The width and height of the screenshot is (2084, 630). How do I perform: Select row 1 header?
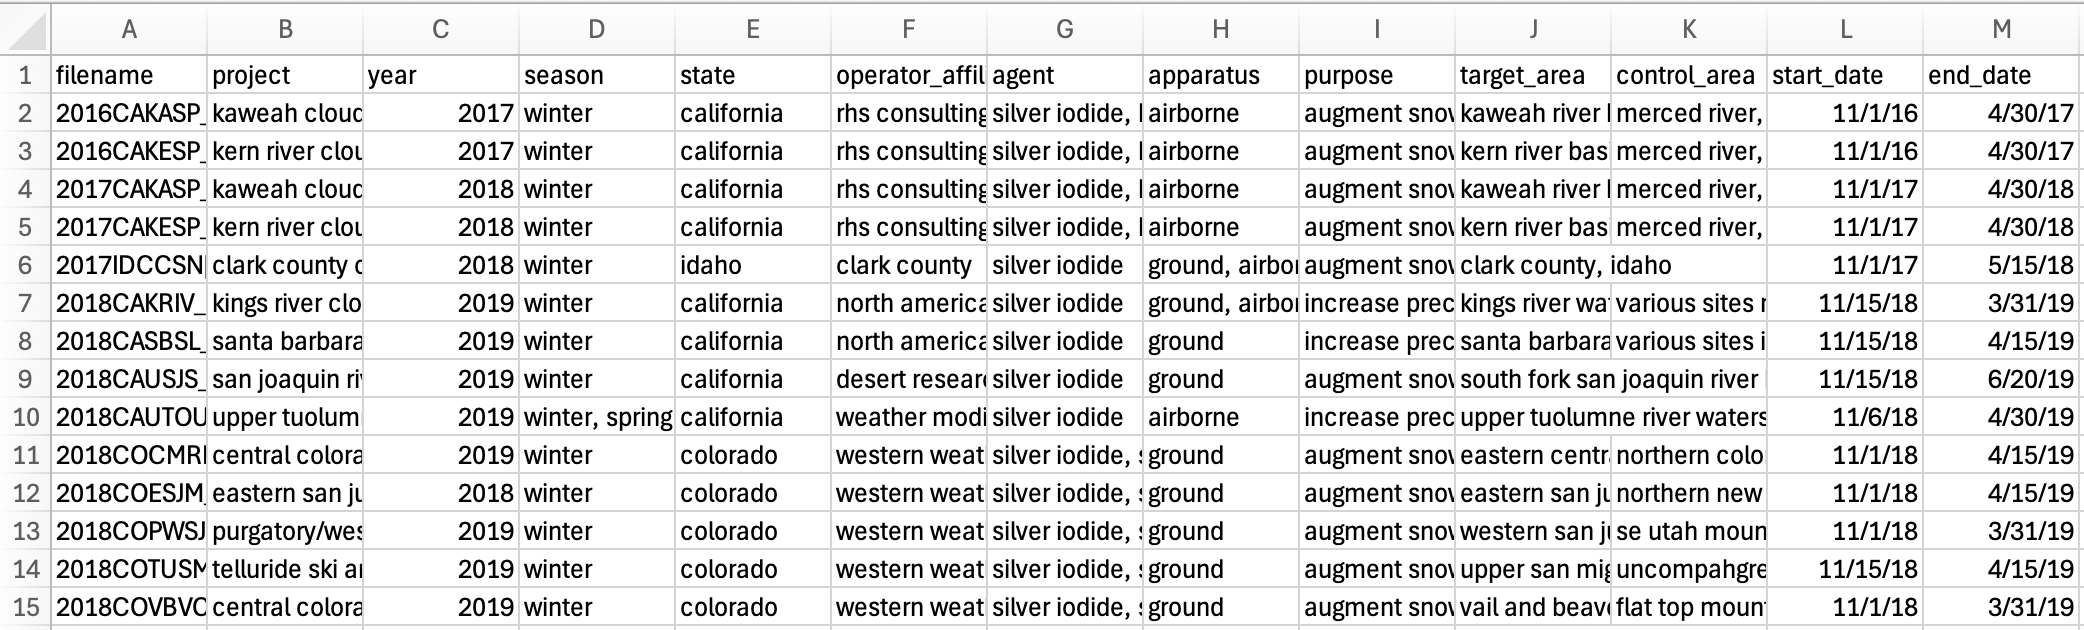(x=26, y=76)
